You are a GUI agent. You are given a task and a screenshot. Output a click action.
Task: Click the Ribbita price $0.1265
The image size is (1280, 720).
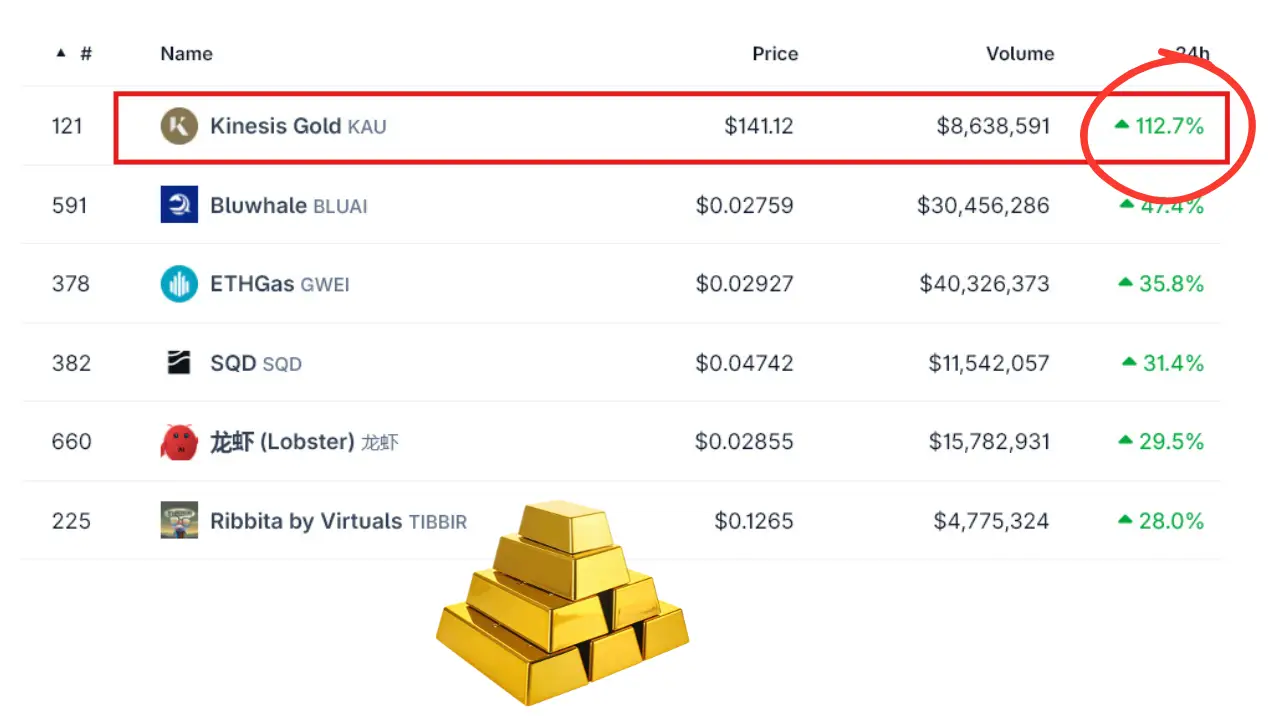pos(754,520)
